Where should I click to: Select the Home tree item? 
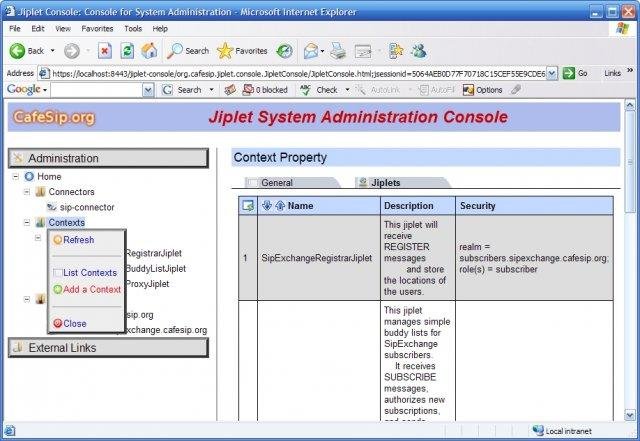pos(49,176)
